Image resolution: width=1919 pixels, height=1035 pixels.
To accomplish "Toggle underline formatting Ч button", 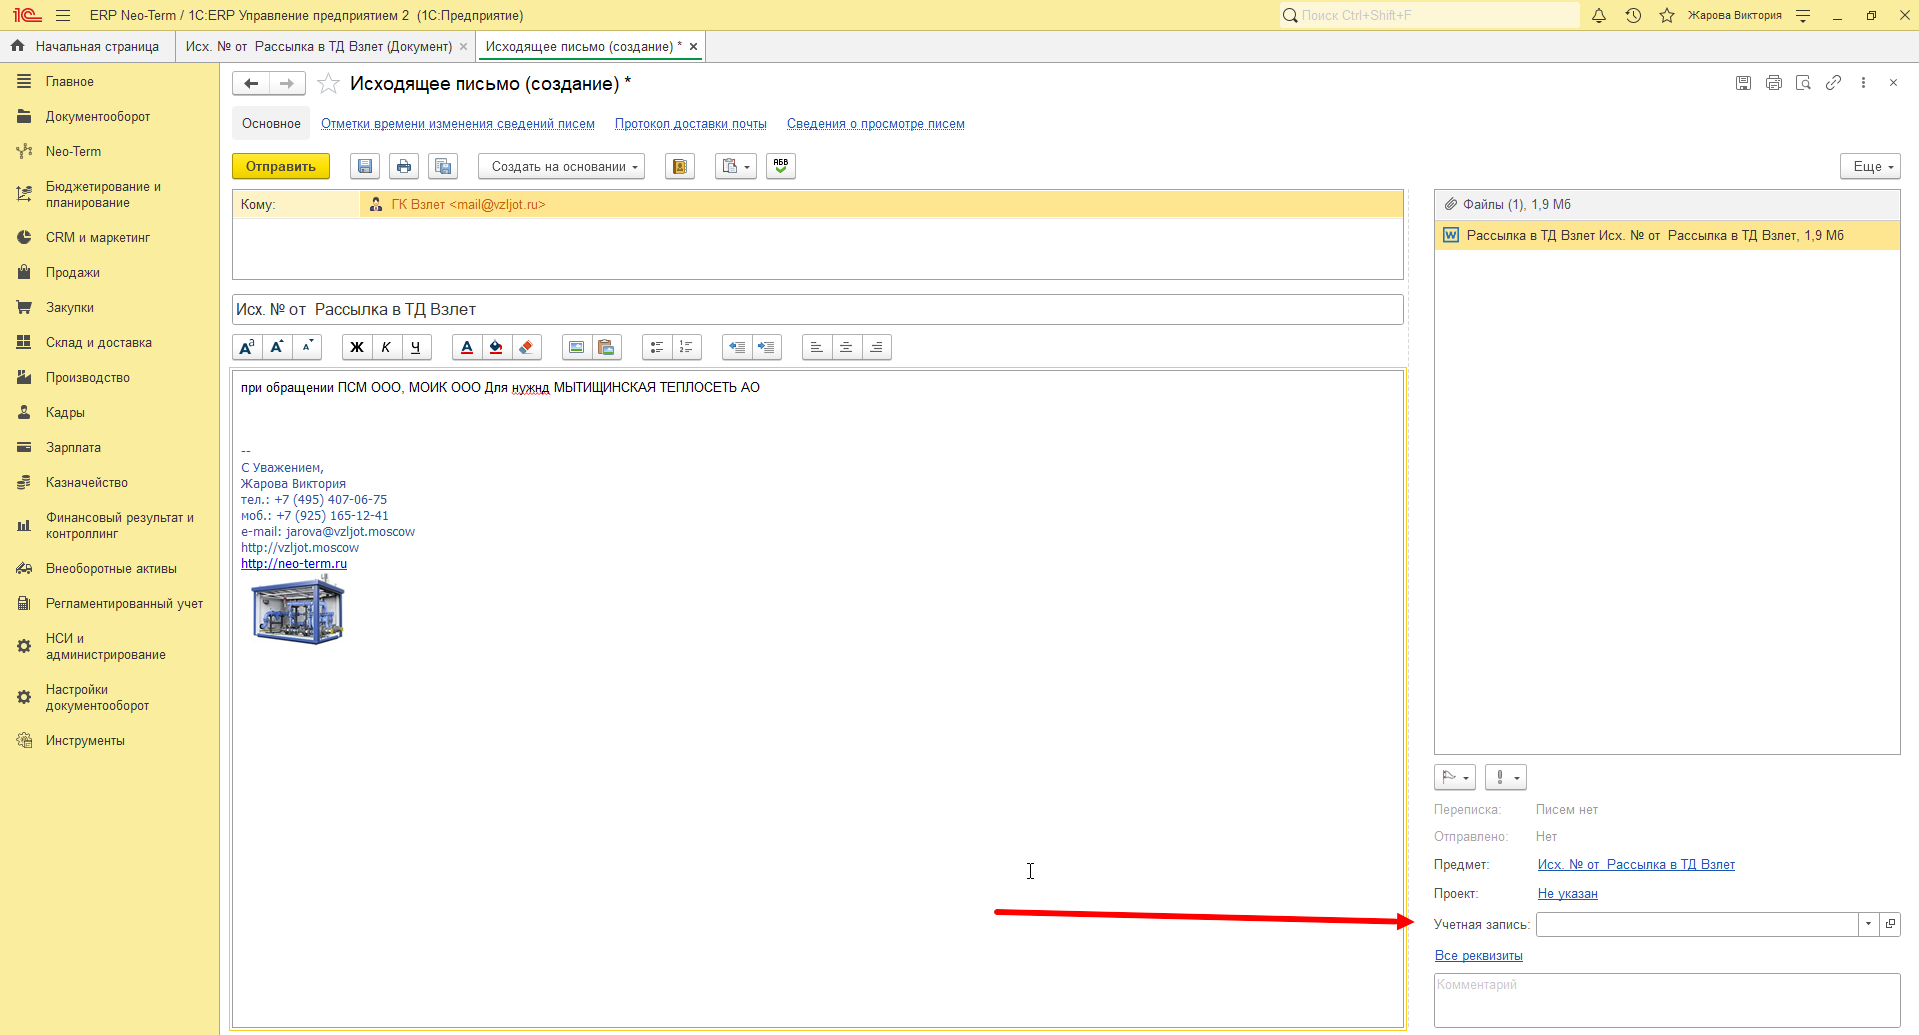I will coord(416,347).
